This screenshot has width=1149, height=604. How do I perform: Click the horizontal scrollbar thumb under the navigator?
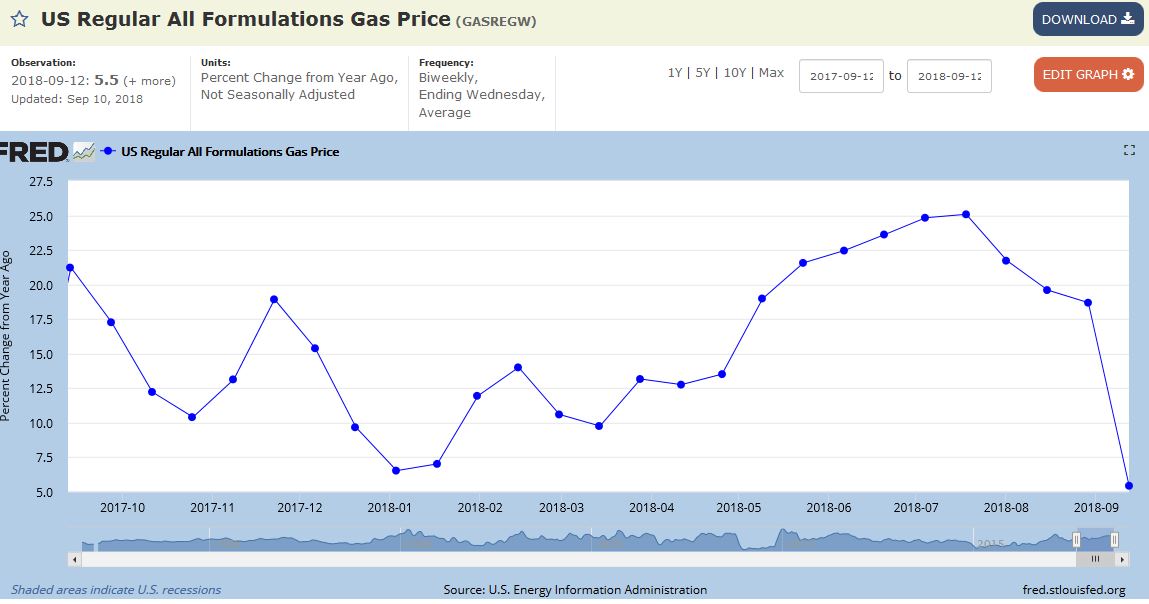tap(1095, 558)
